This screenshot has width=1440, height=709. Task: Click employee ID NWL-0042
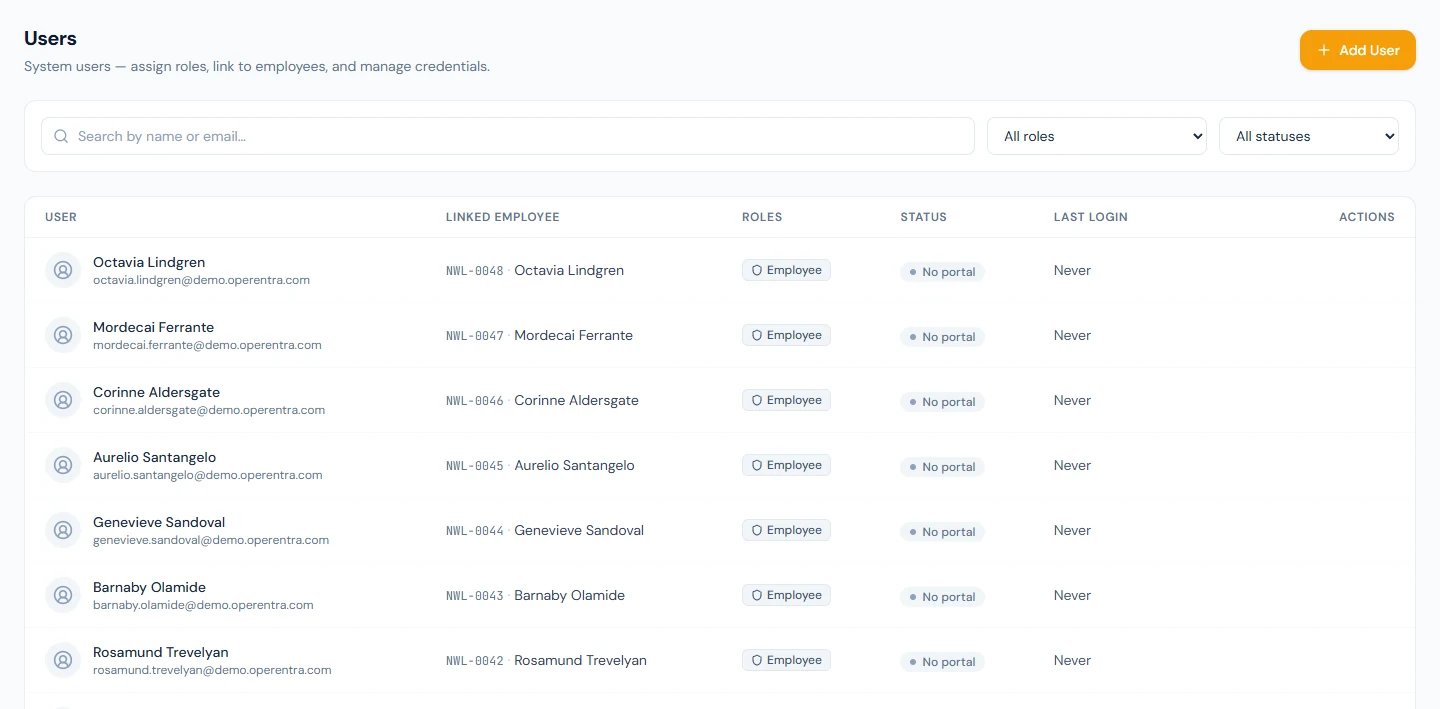point(475,661)
